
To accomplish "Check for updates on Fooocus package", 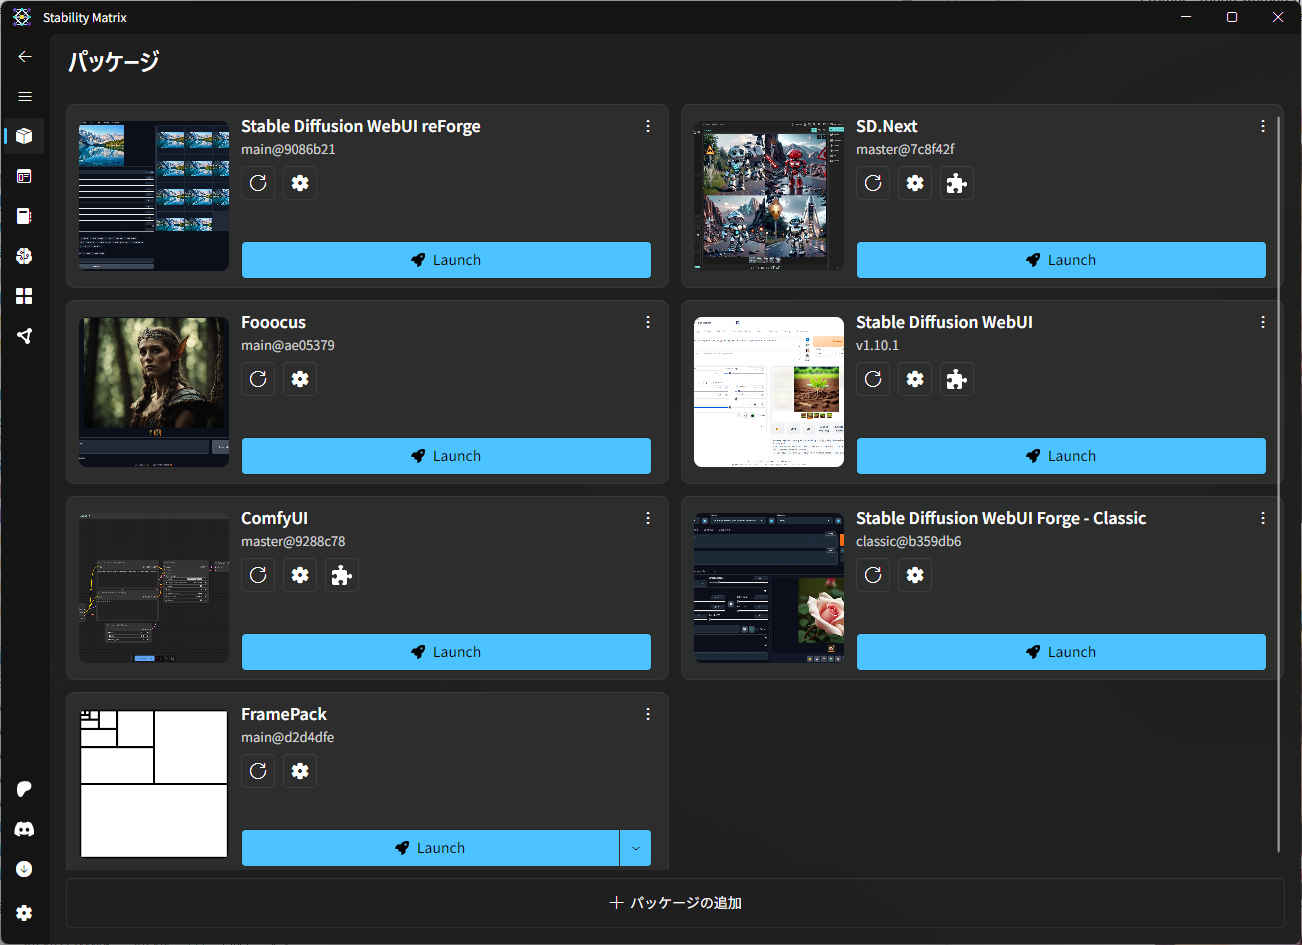I will (x=258, y=379).
